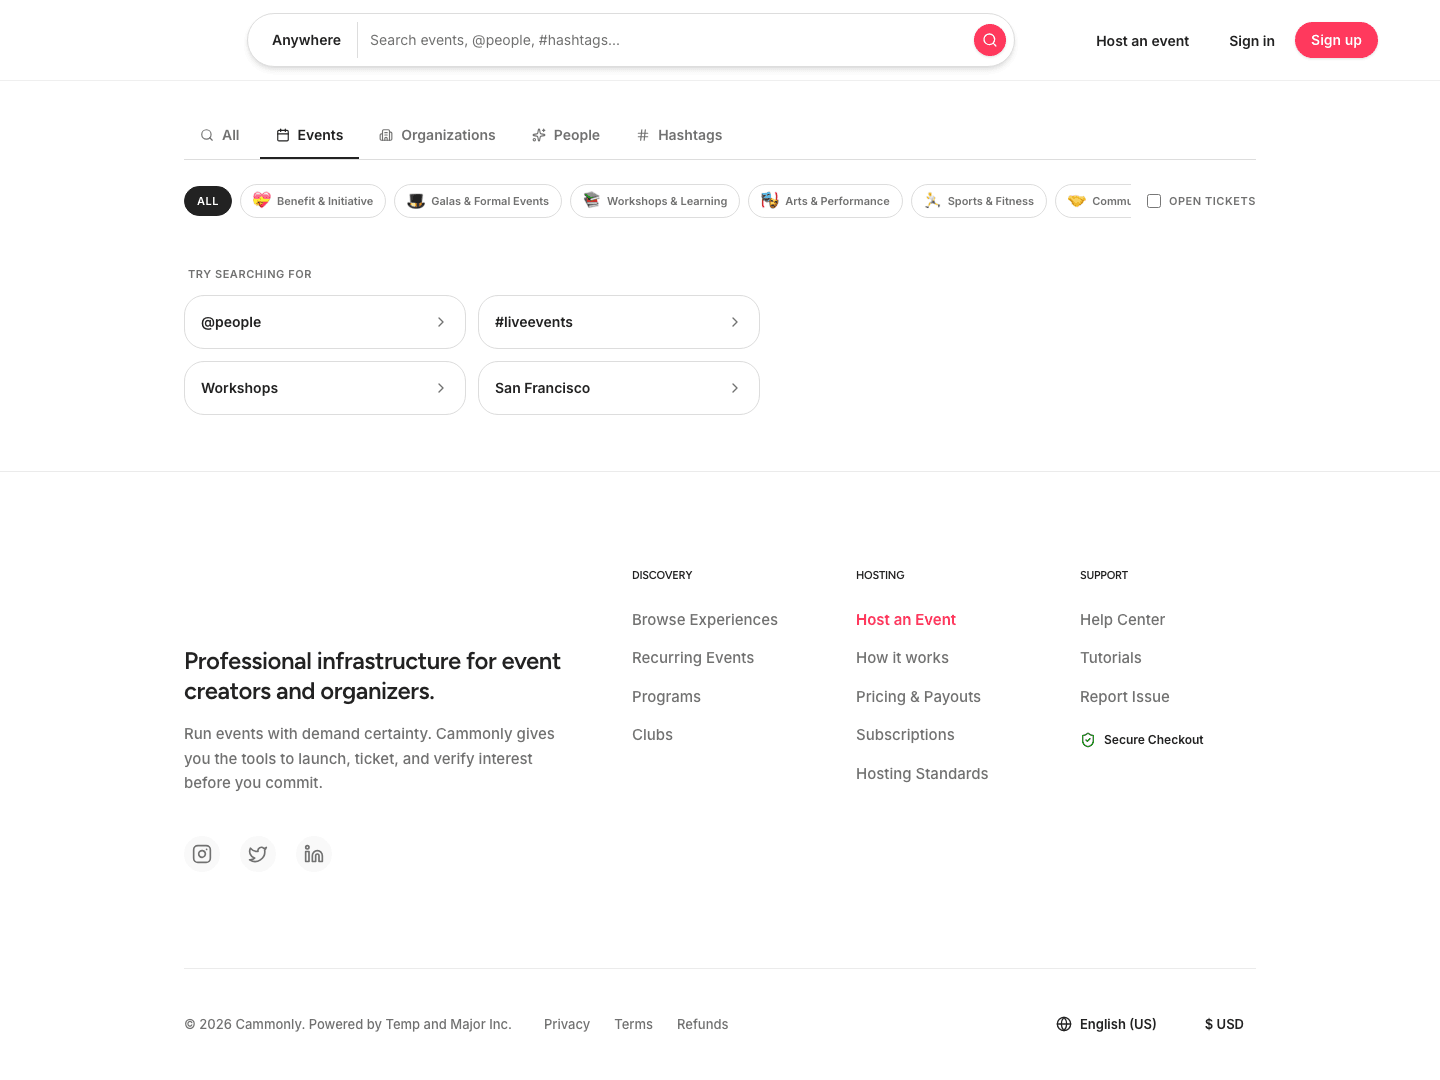1440x1080 pixels.
Task: Click the hashtag icon next to Hashtags
Action: [x=642, y=134]
